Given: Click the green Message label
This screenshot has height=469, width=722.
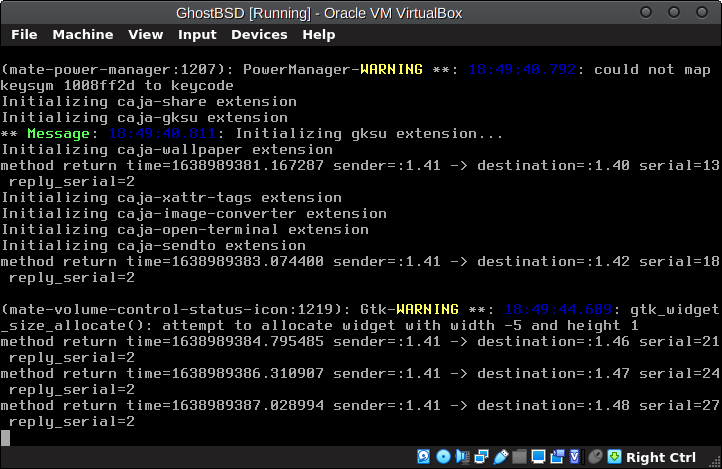Looking at the screenshot, I should 58,133.
